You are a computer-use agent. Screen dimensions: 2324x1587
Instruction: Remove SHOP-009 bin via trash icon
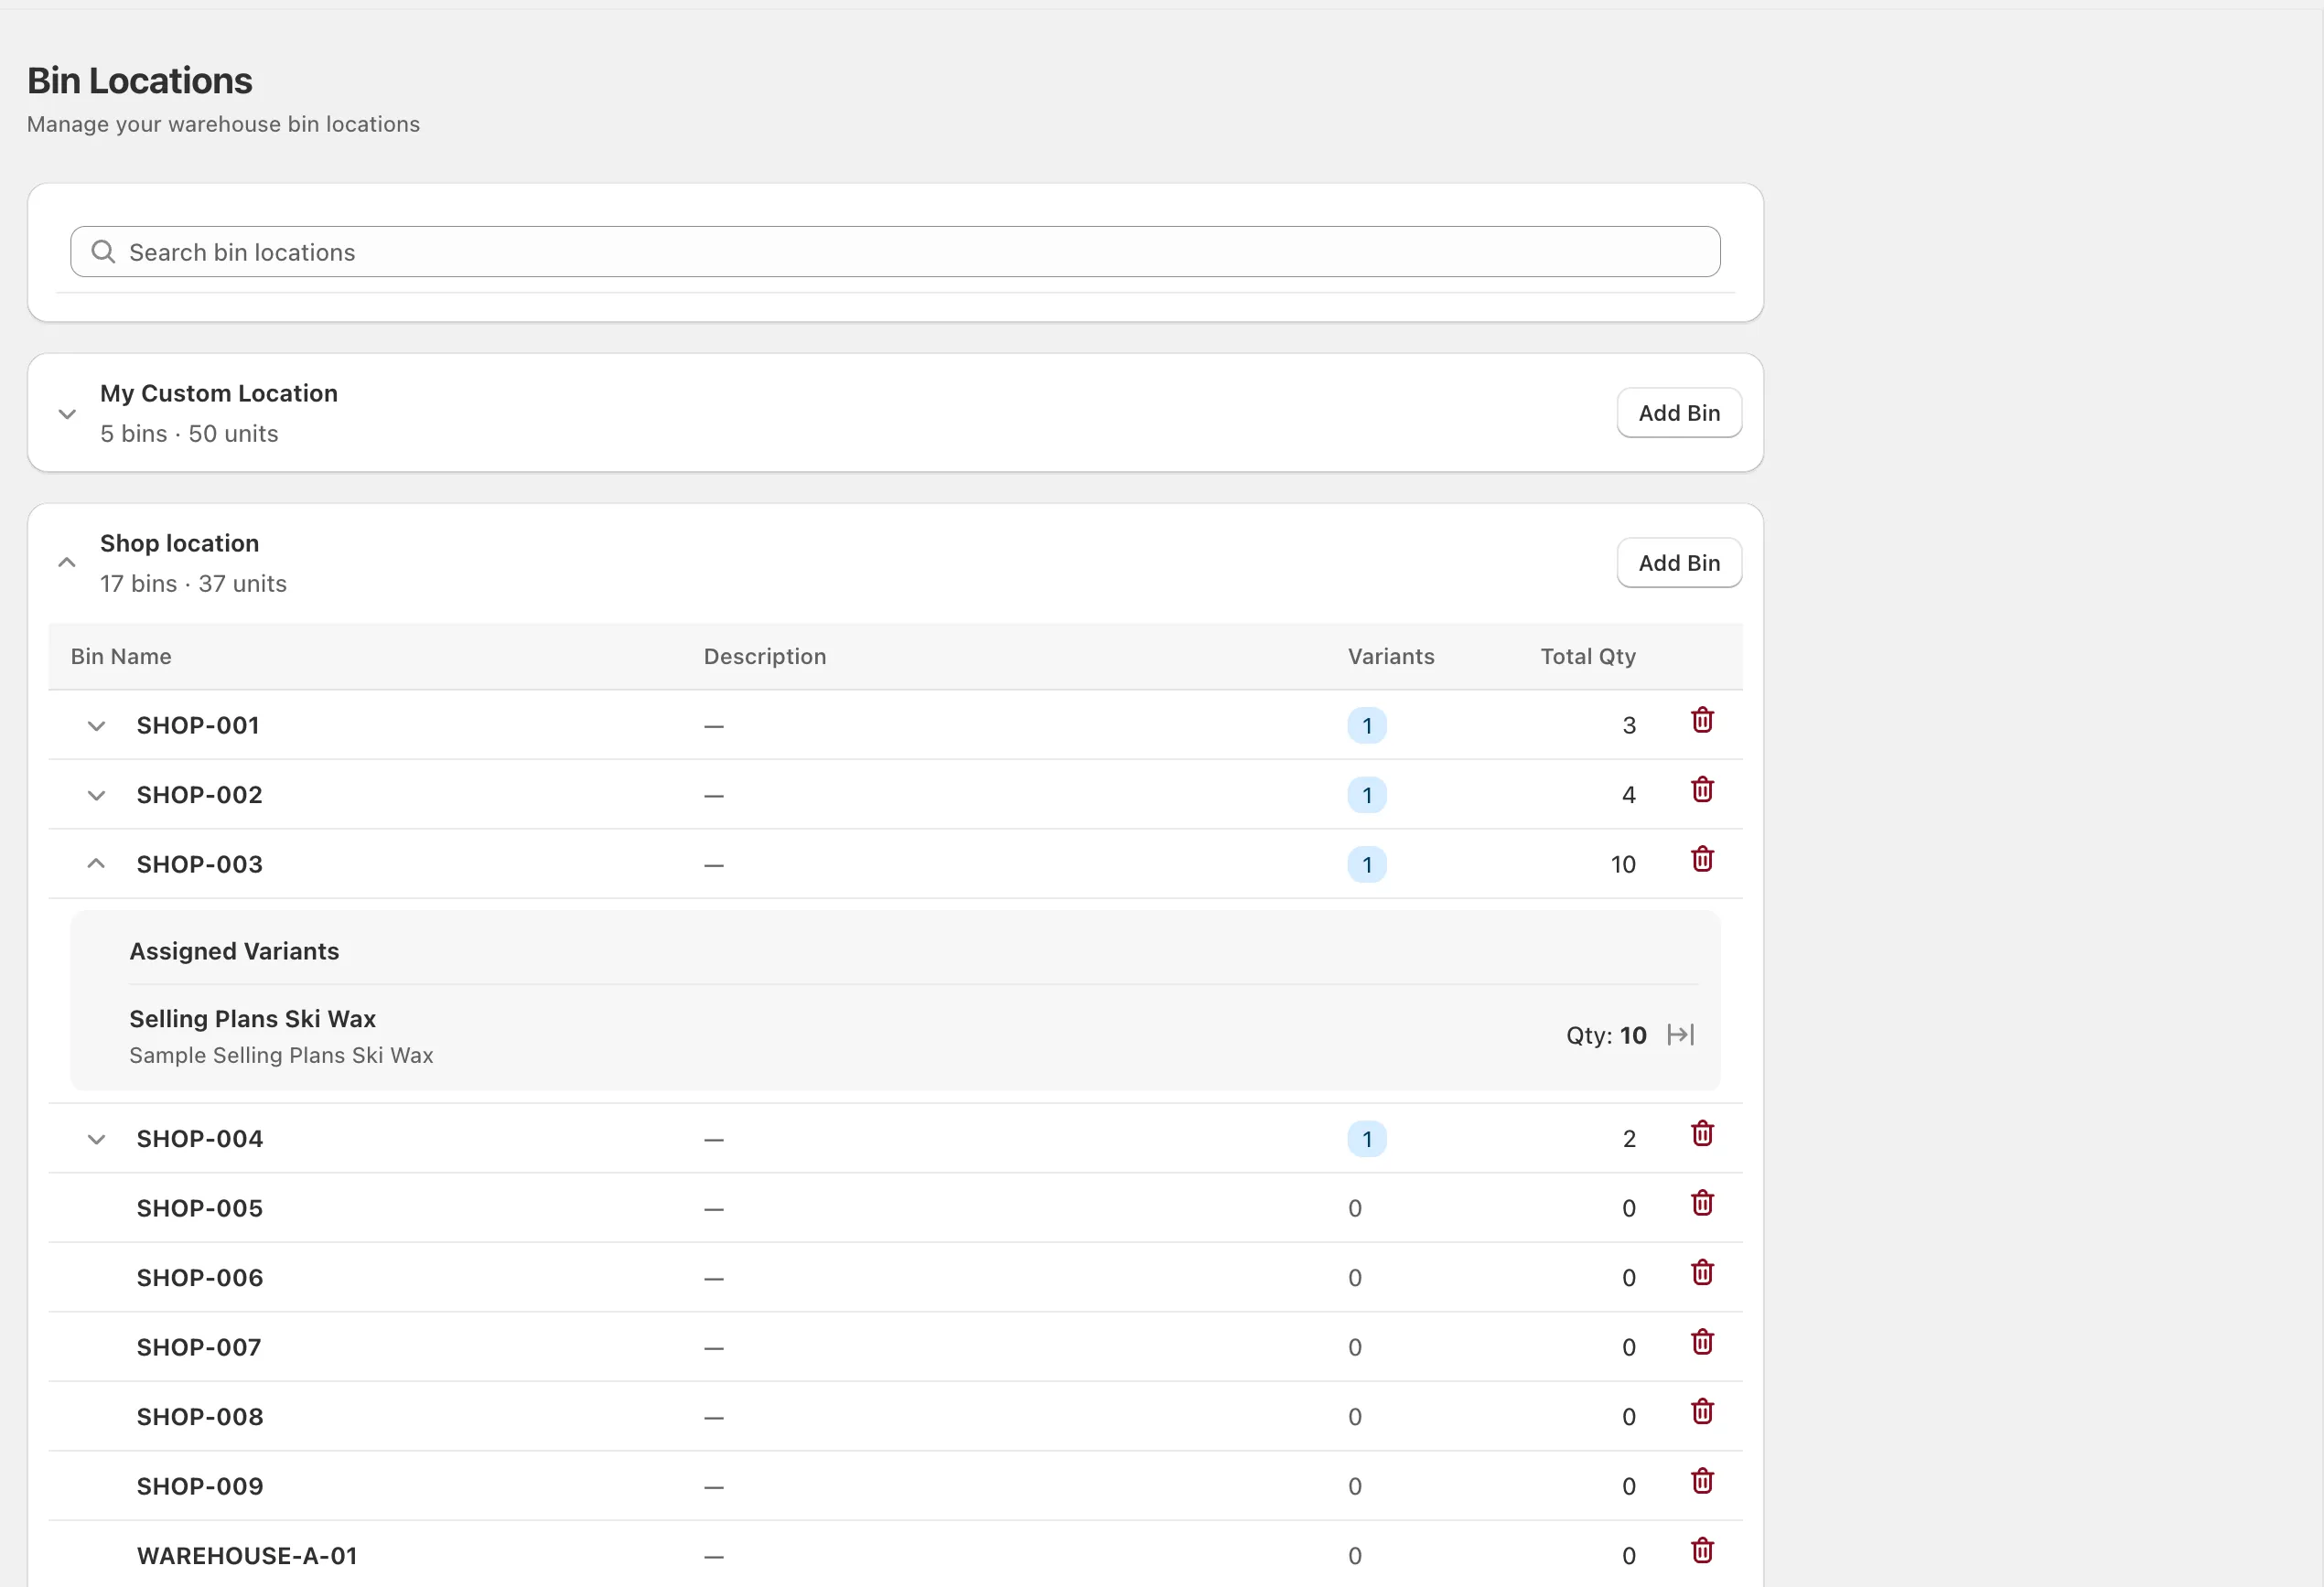click(1702, 1481)
